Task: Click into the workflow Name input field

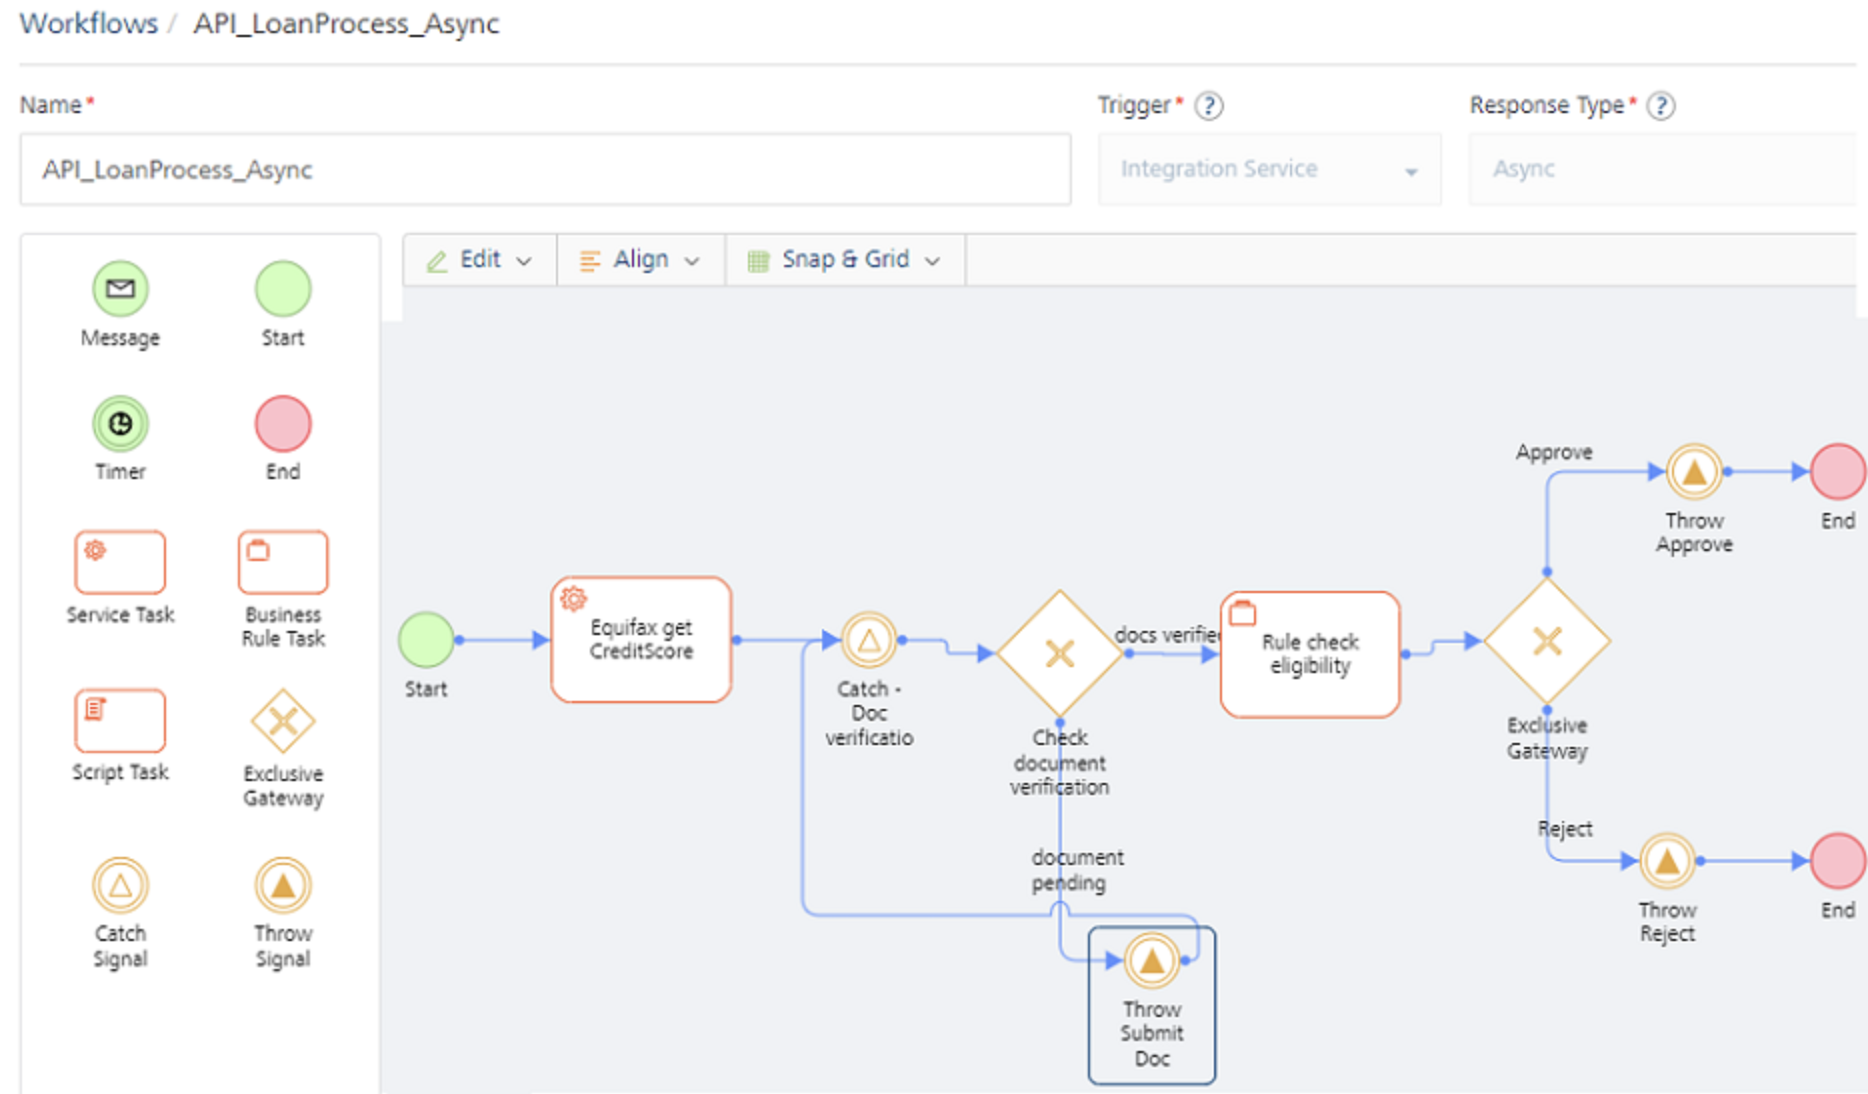Action: (545, 170)
